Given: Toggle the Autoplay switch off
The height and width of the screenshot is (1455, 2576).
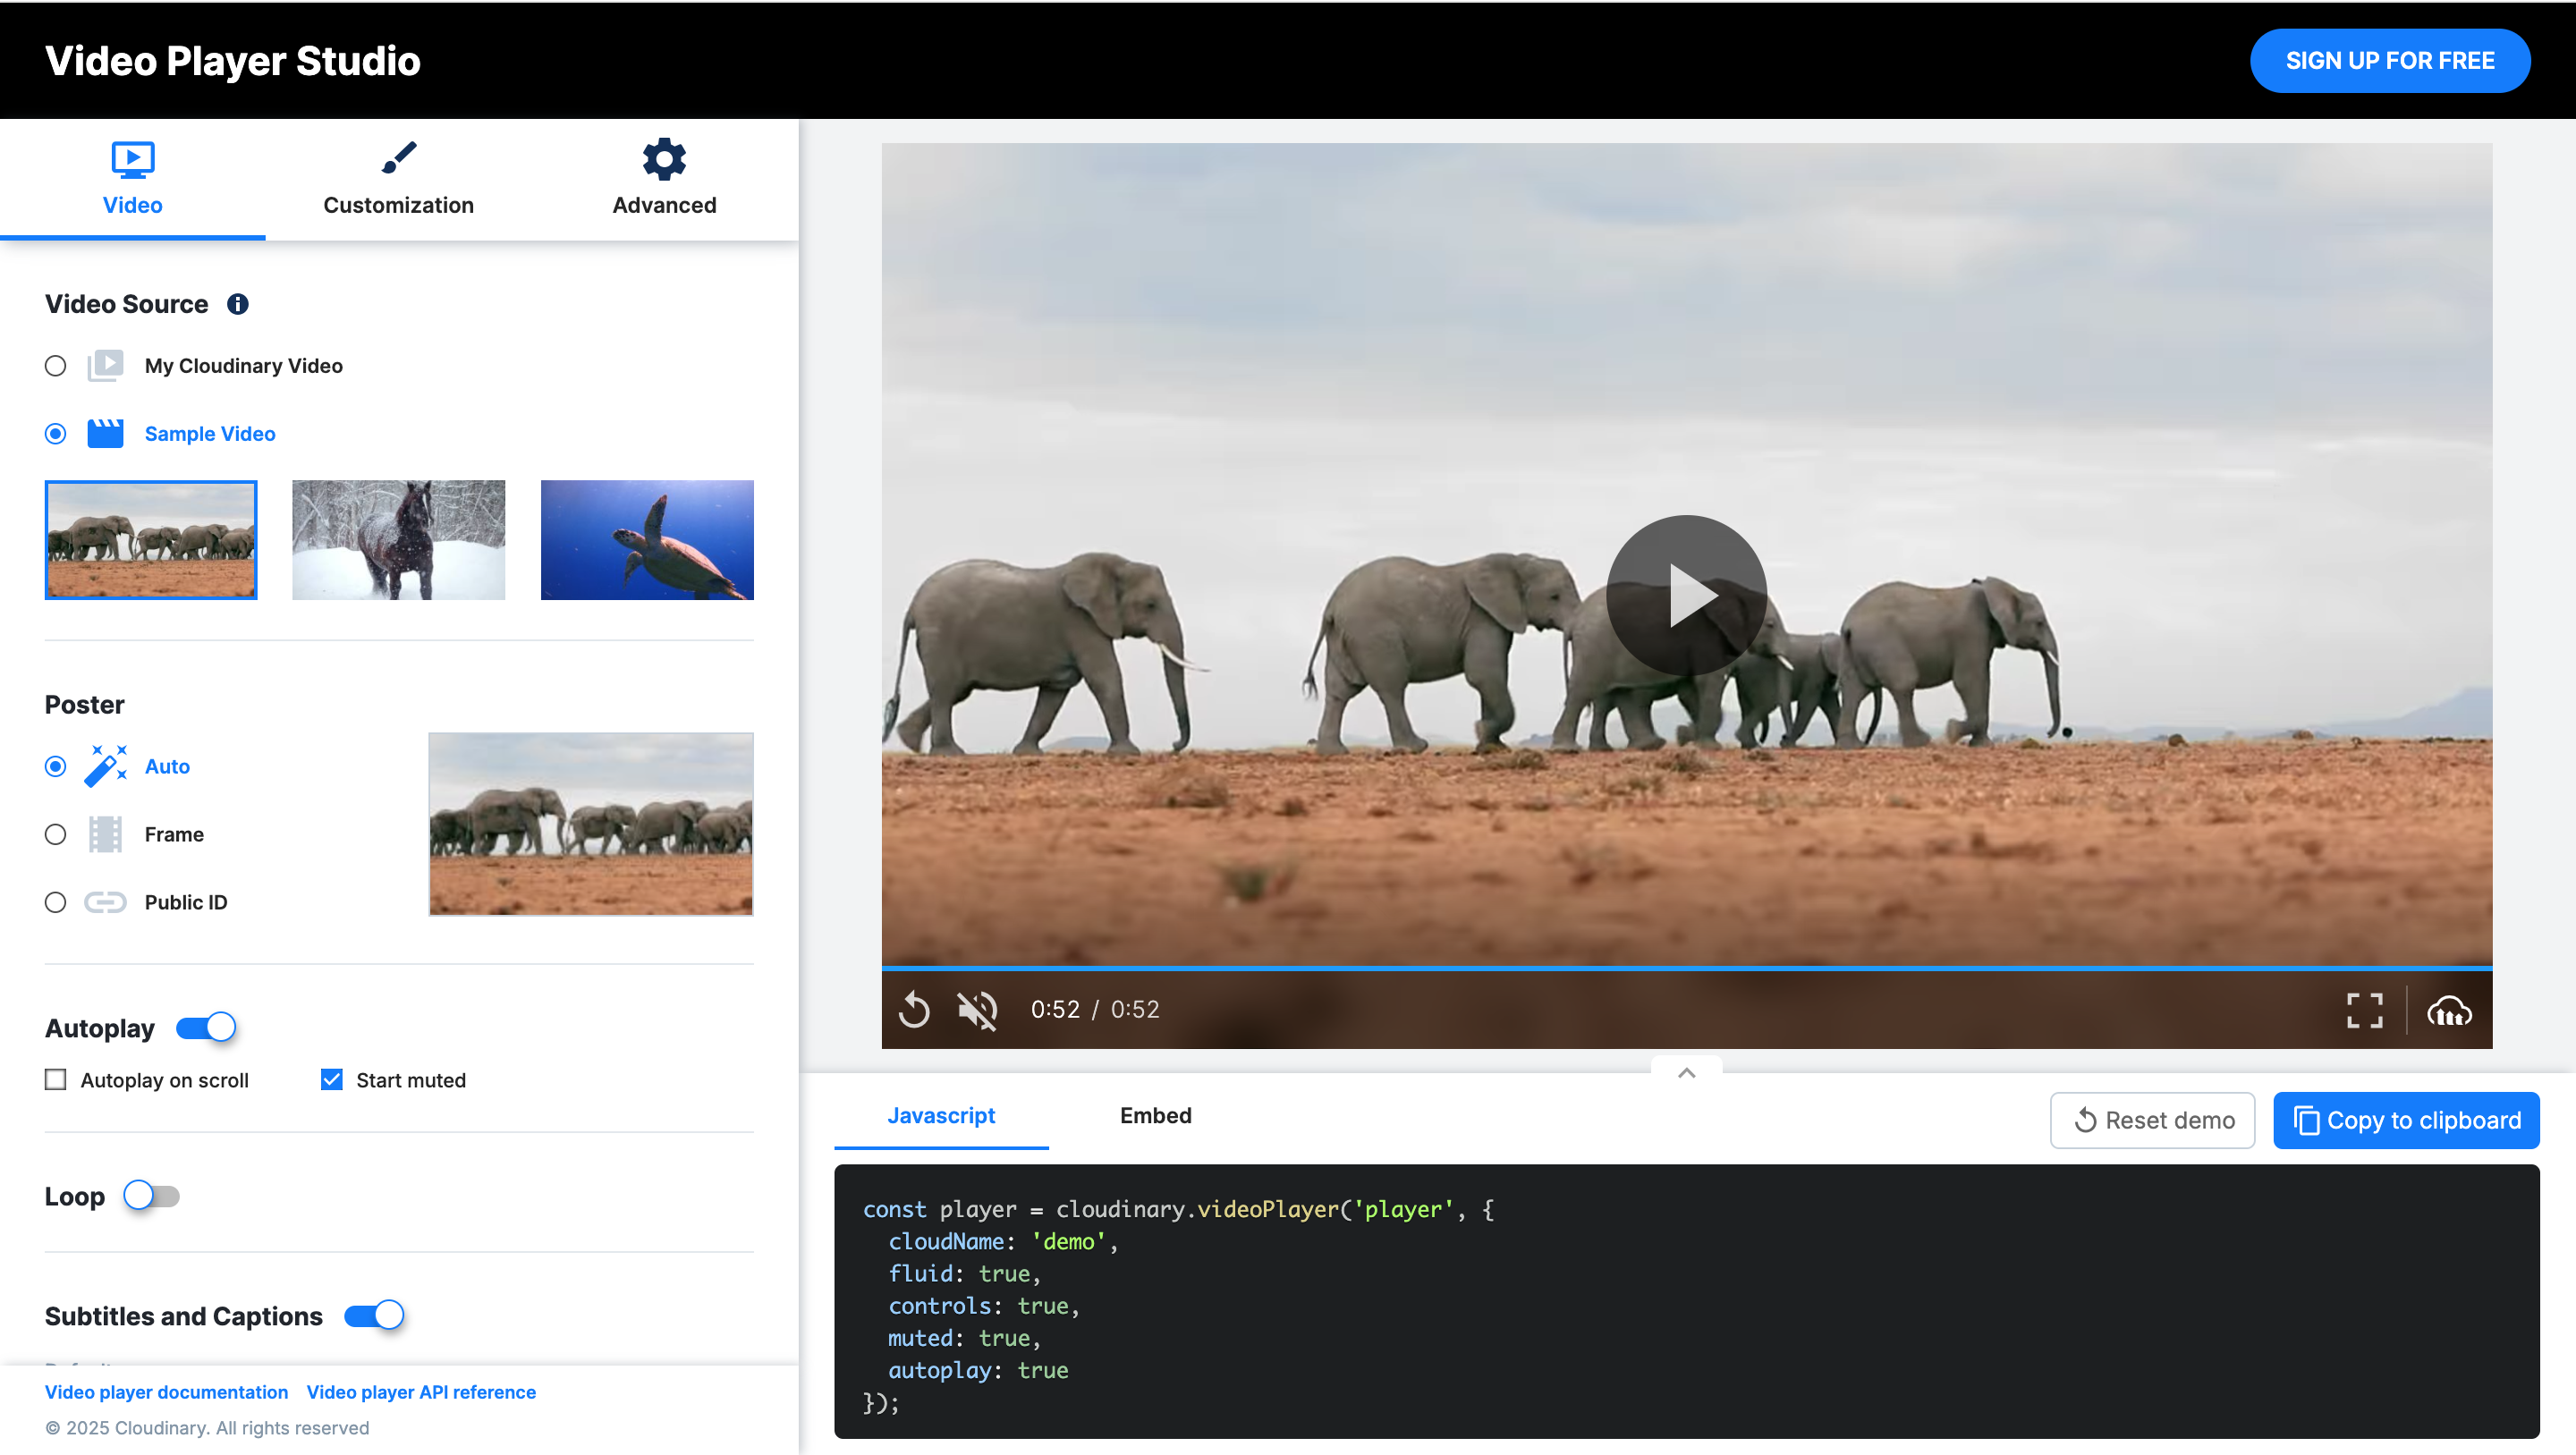Looking at the screenshot, I should [x=206, y=1027].
